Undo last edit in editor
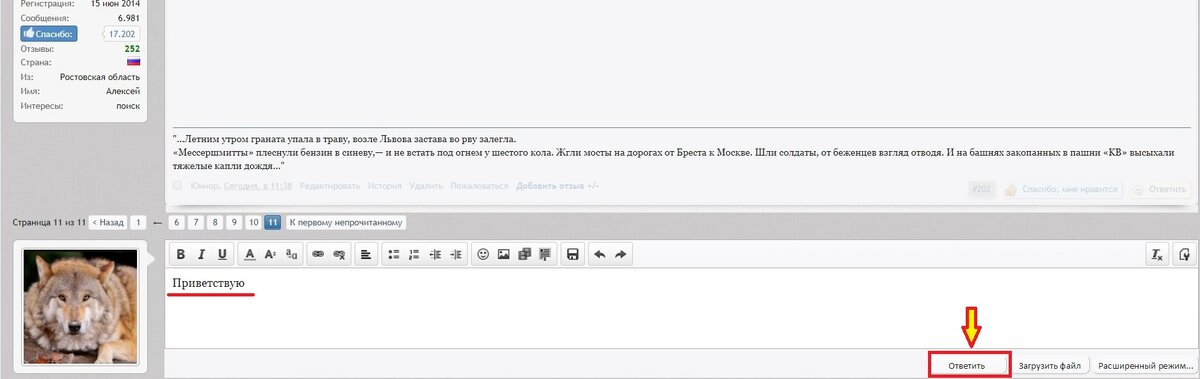This screenshot has height=379, width=1200. tap(600, 255)
